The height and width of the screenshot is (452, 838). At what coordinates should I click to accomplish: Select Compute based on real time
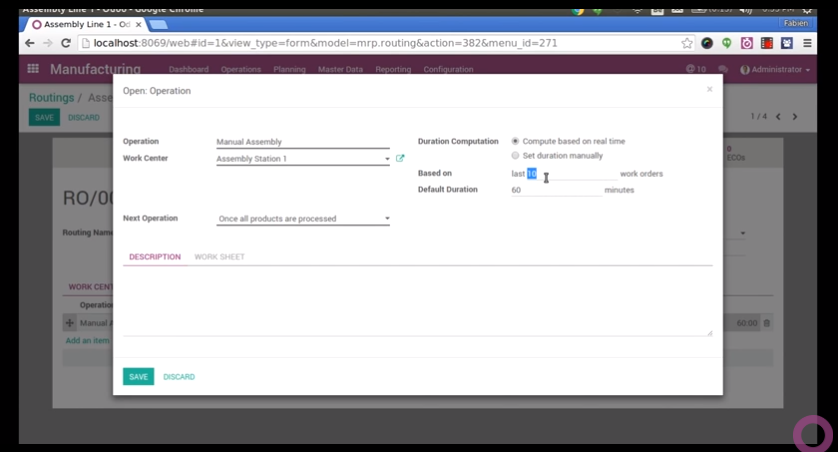coord(515,141)
